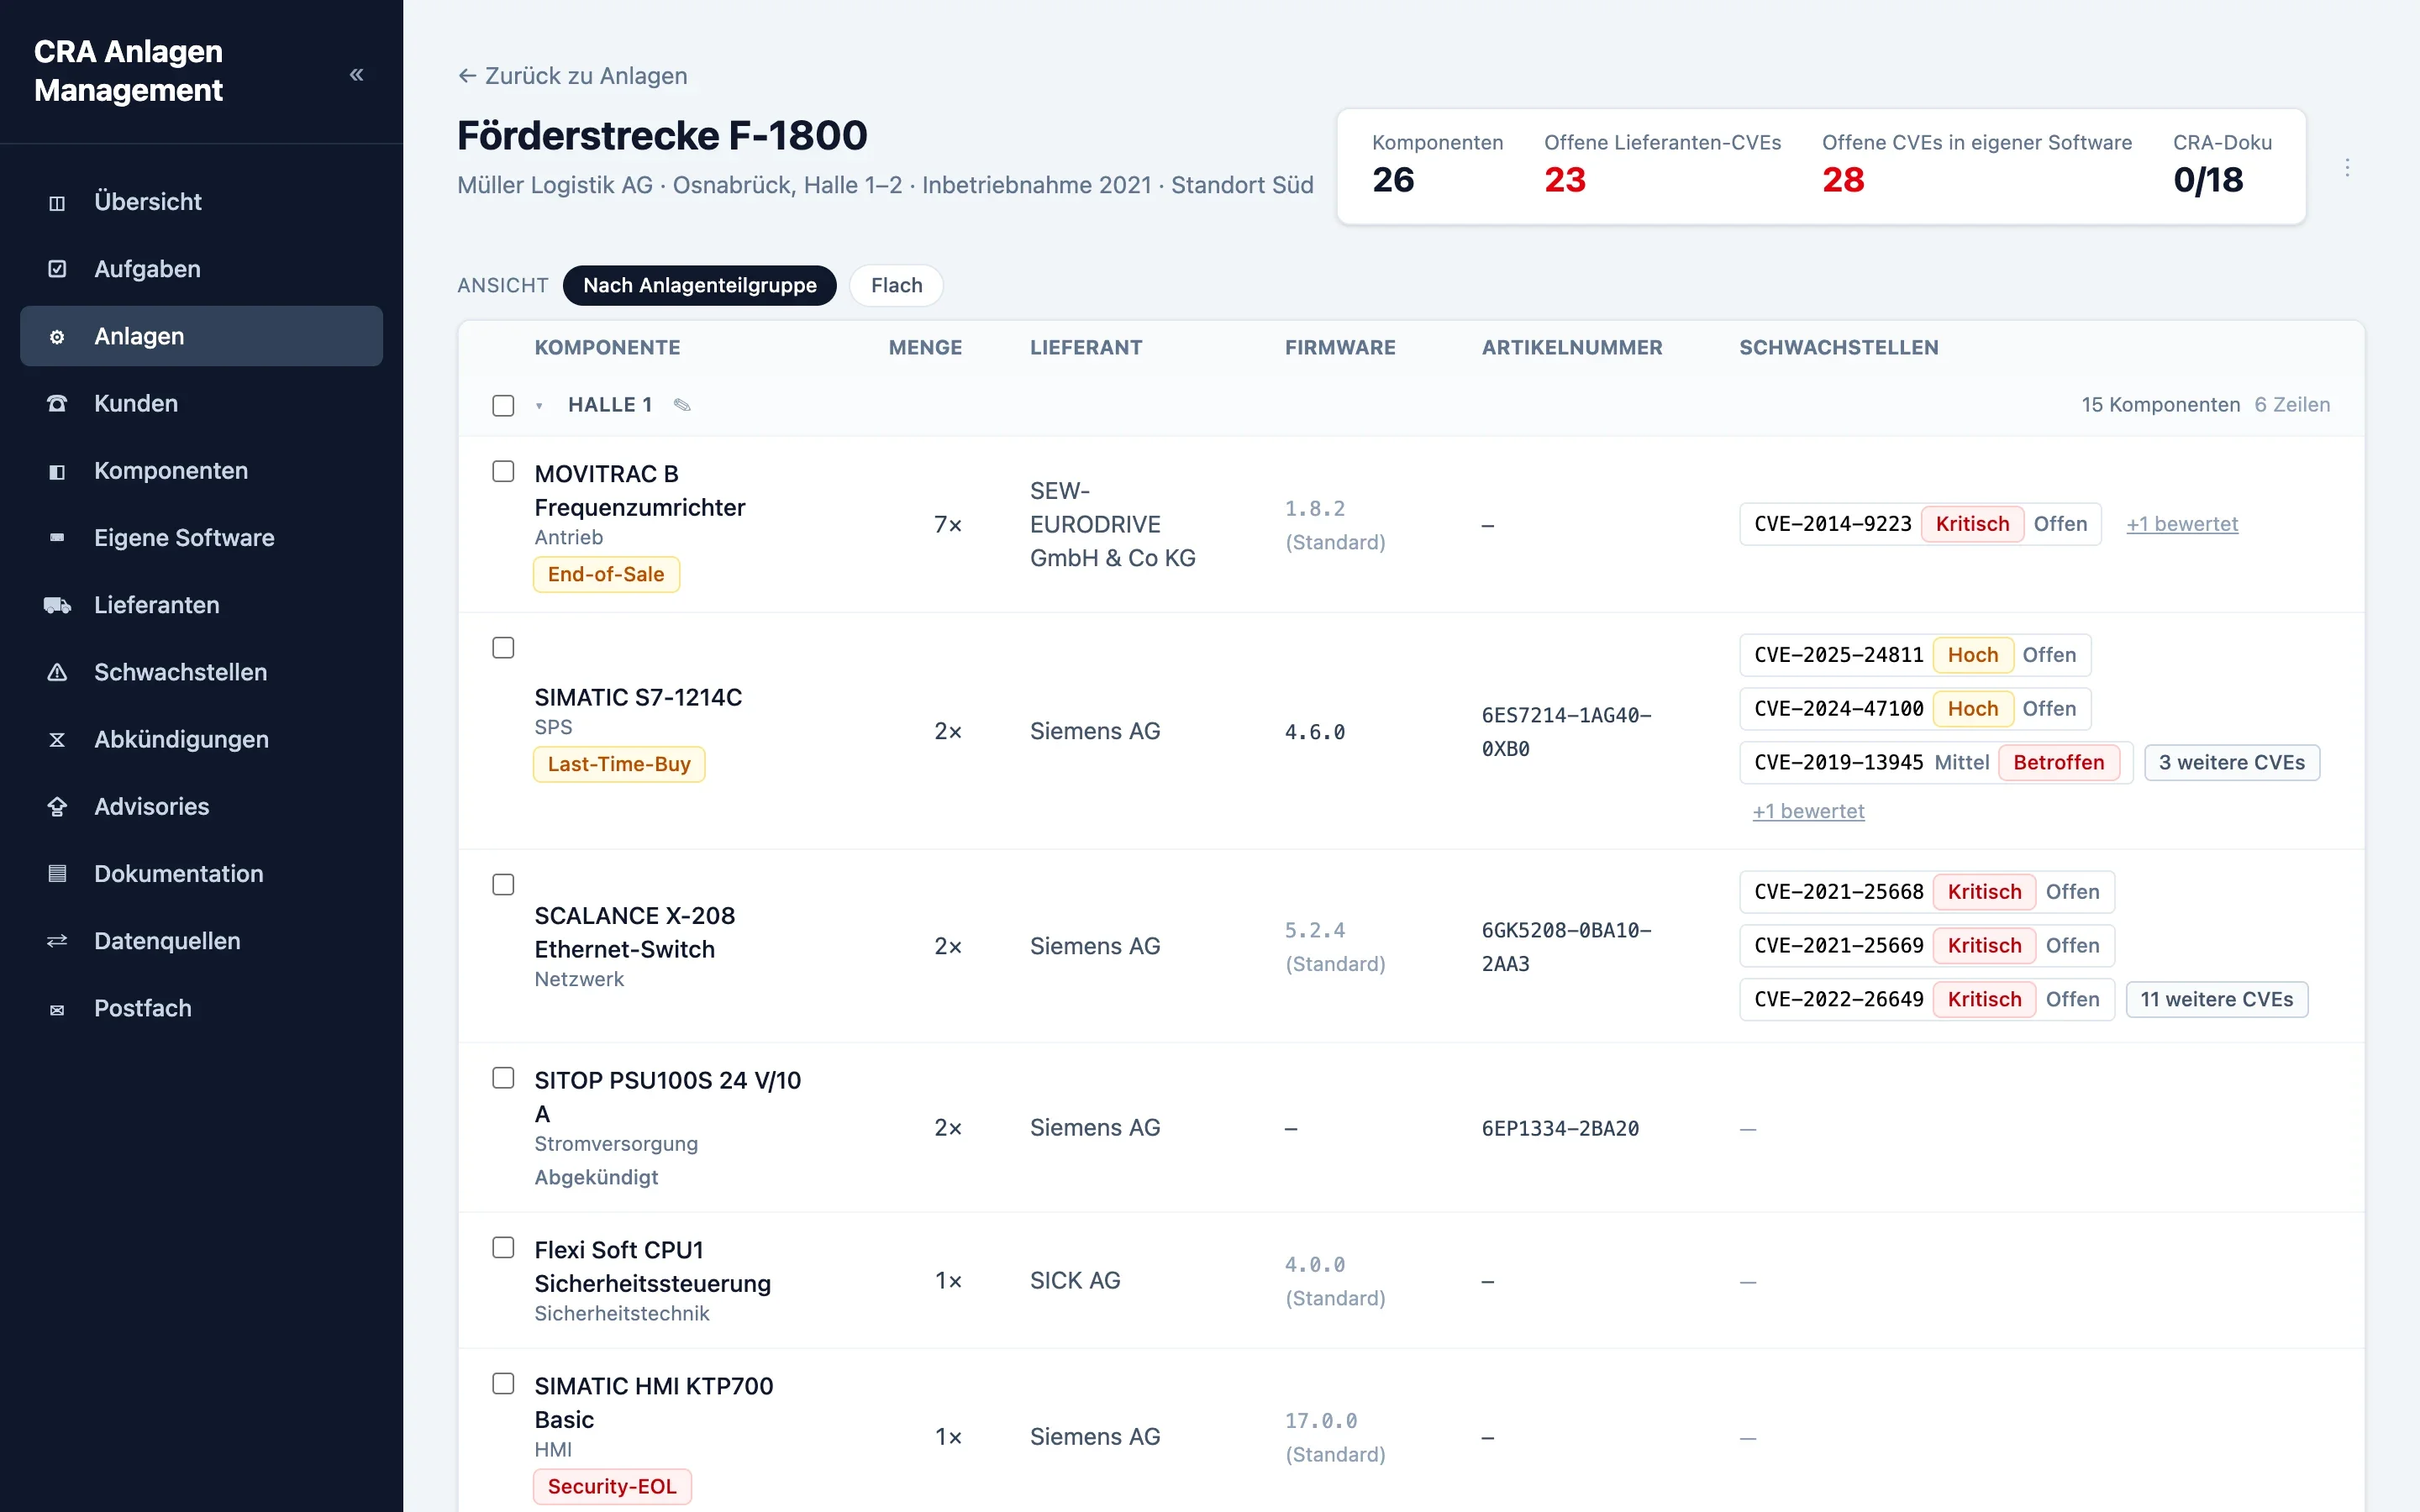Click the End-of-Sale badge
The height and width of the screenshot is (1512, 2420).
click(x=606, y=575)
